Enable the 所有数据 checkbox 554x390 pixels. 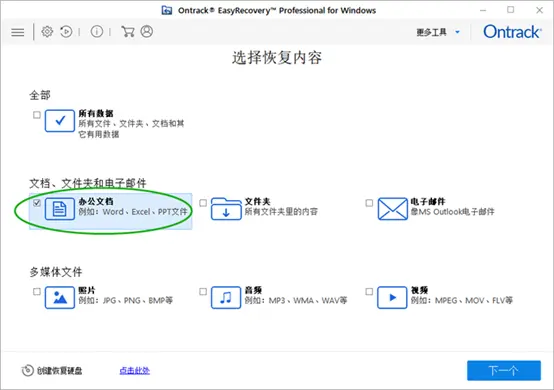coord(37,115)
